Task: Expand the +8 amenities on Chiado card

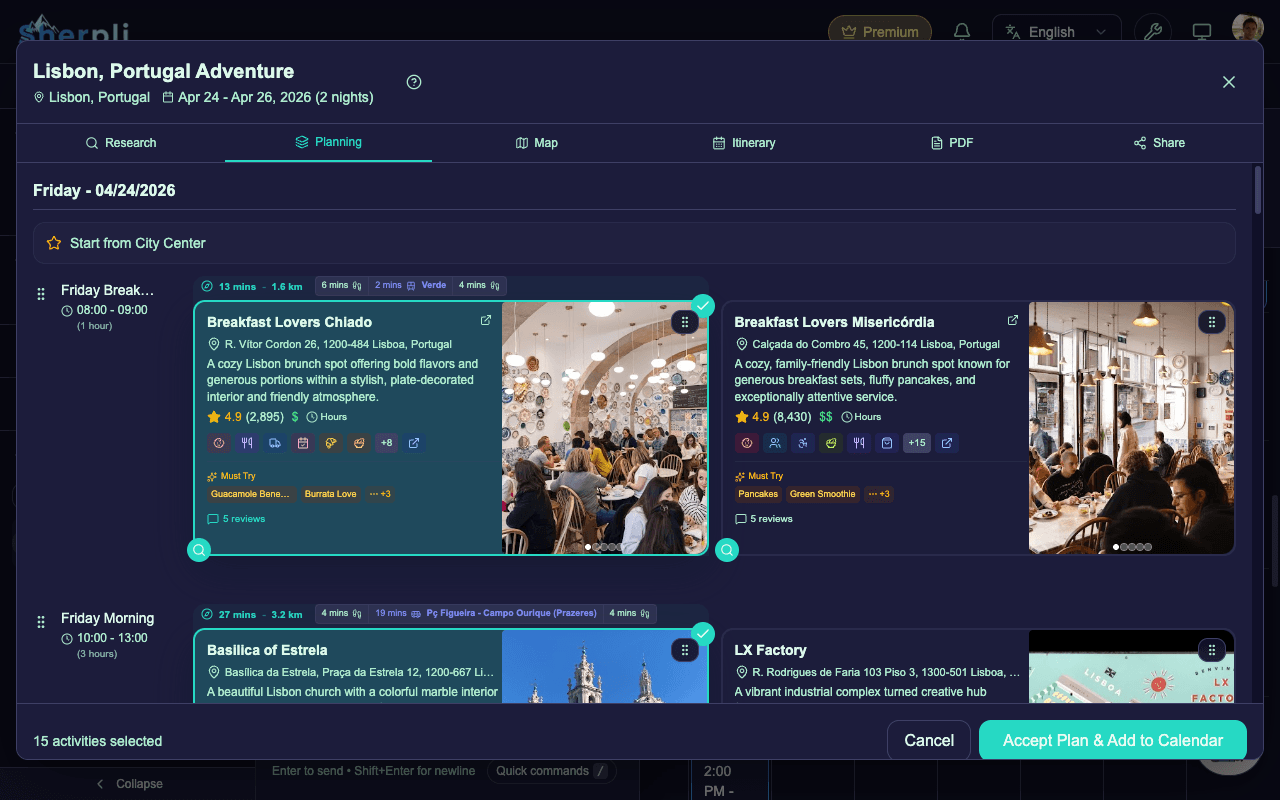Action: pyautogui.click(x=386, y=443)
